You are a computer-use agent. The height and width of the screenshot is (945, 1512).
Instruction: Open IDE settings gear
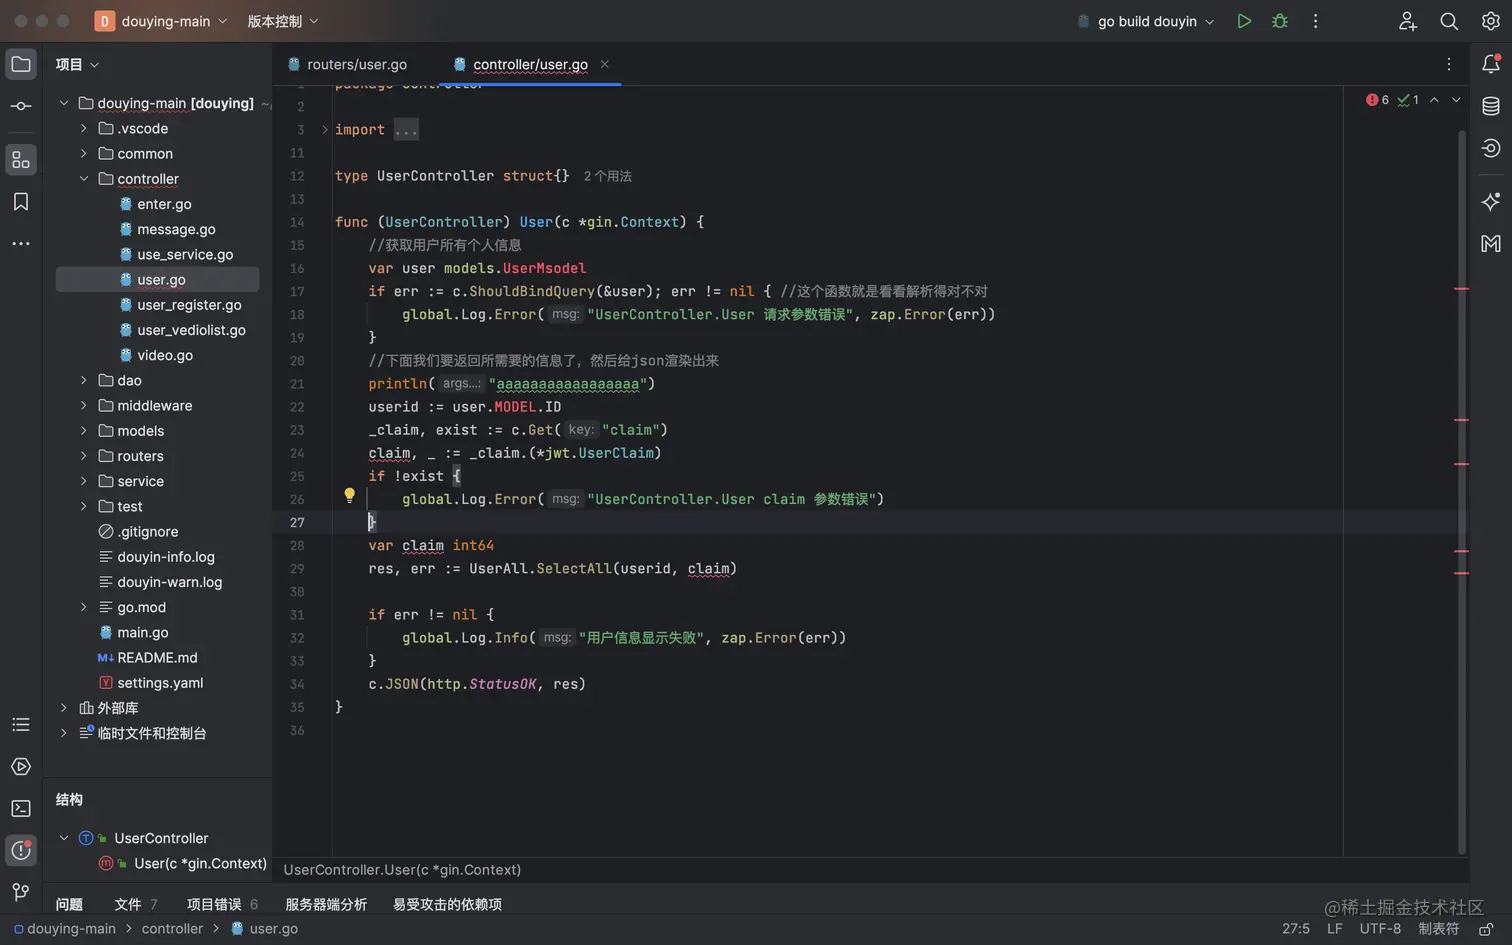coord(1491,21)
